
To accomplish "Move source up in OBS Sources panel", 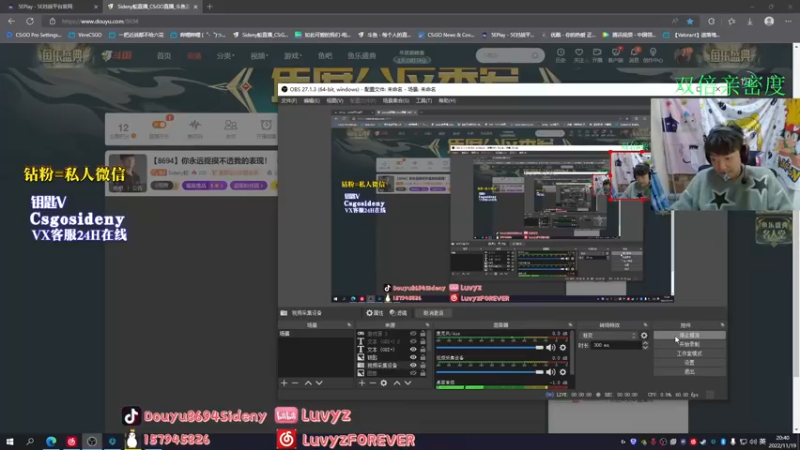I will (397, 383).
